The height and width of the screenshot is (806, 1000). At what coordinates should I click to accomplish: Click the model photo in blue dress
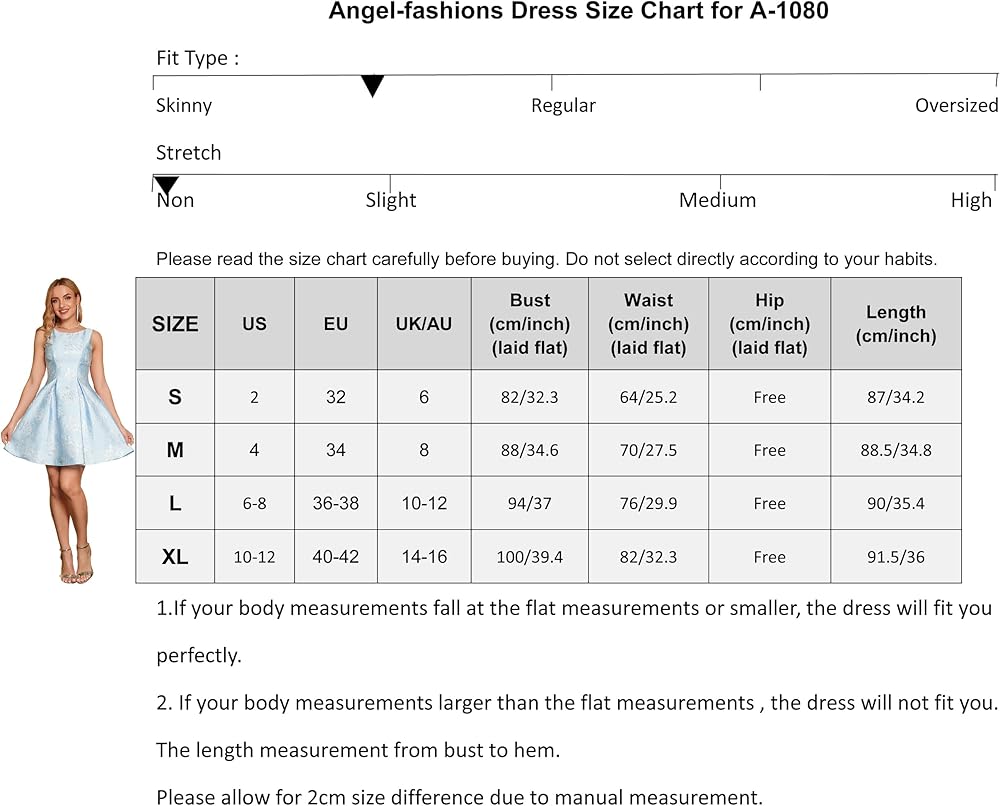[68, 430]
